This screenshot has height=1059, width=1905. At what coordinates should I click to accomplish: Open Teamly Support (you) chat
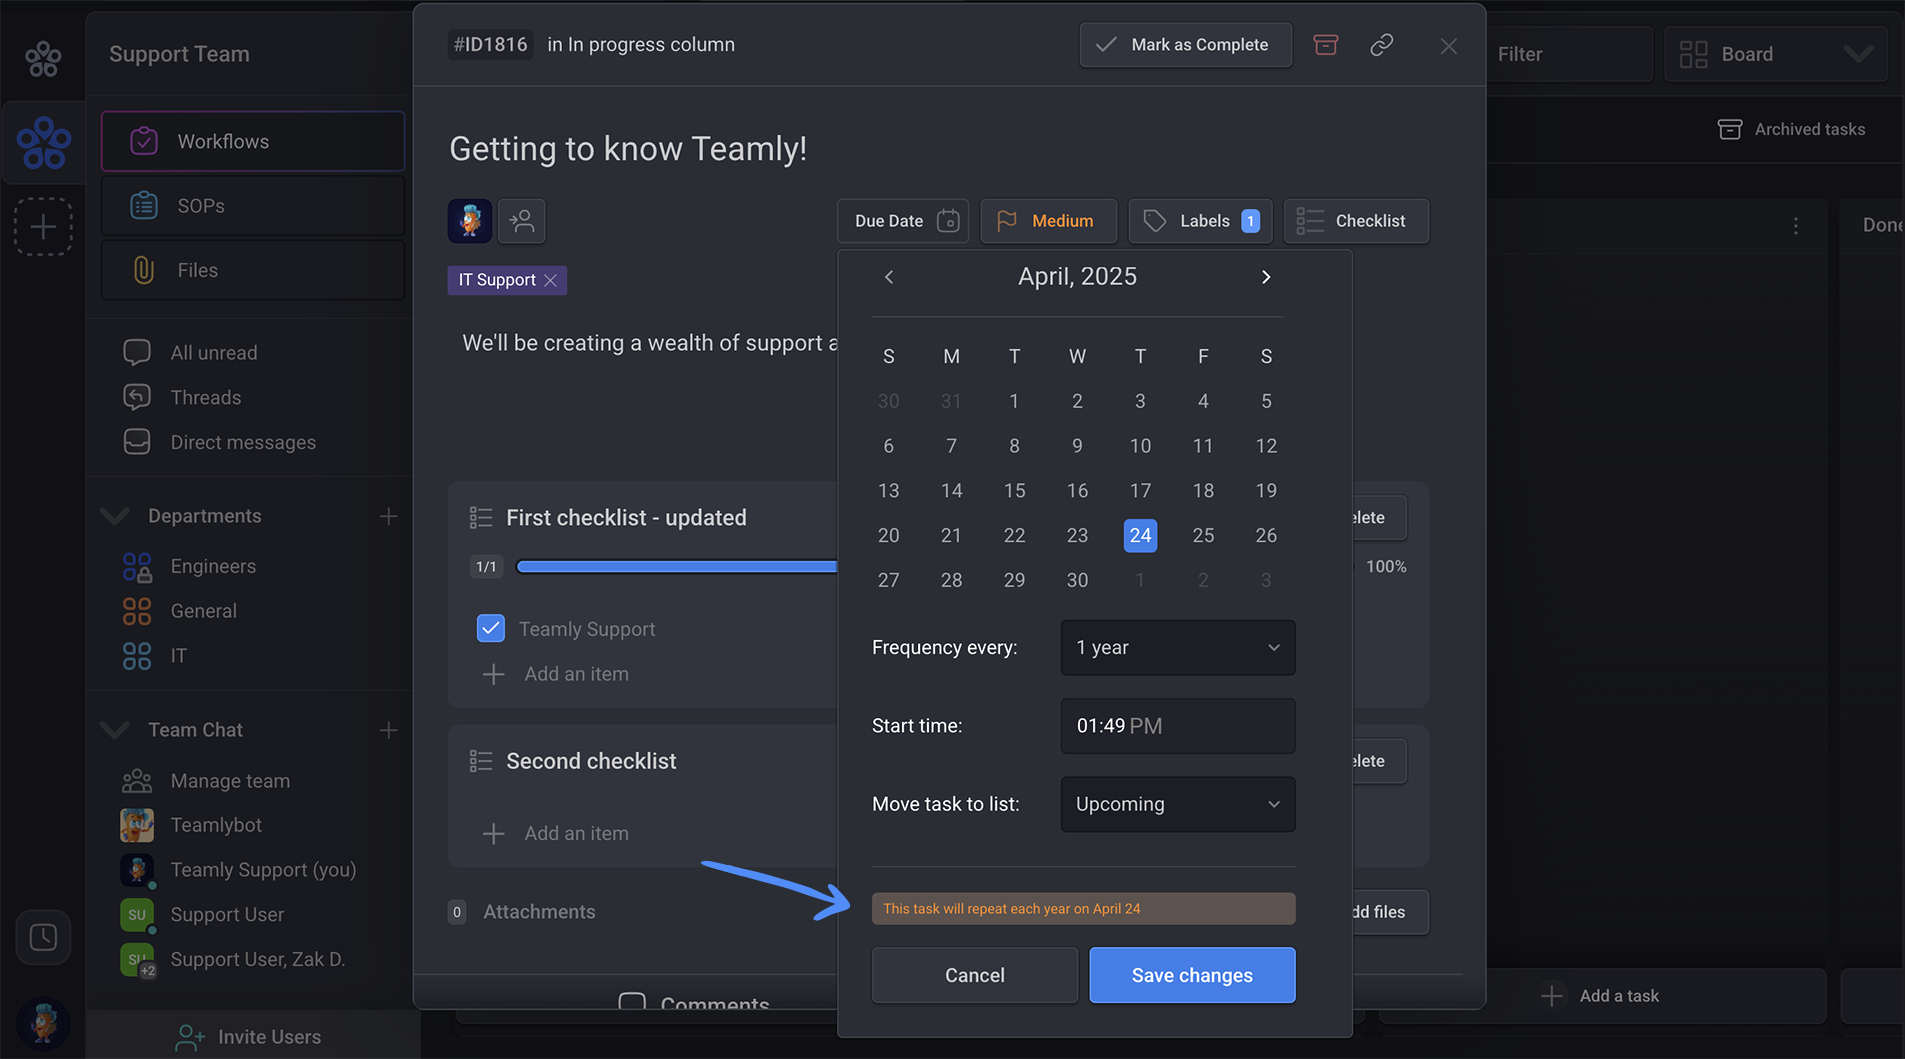point(262,870)
